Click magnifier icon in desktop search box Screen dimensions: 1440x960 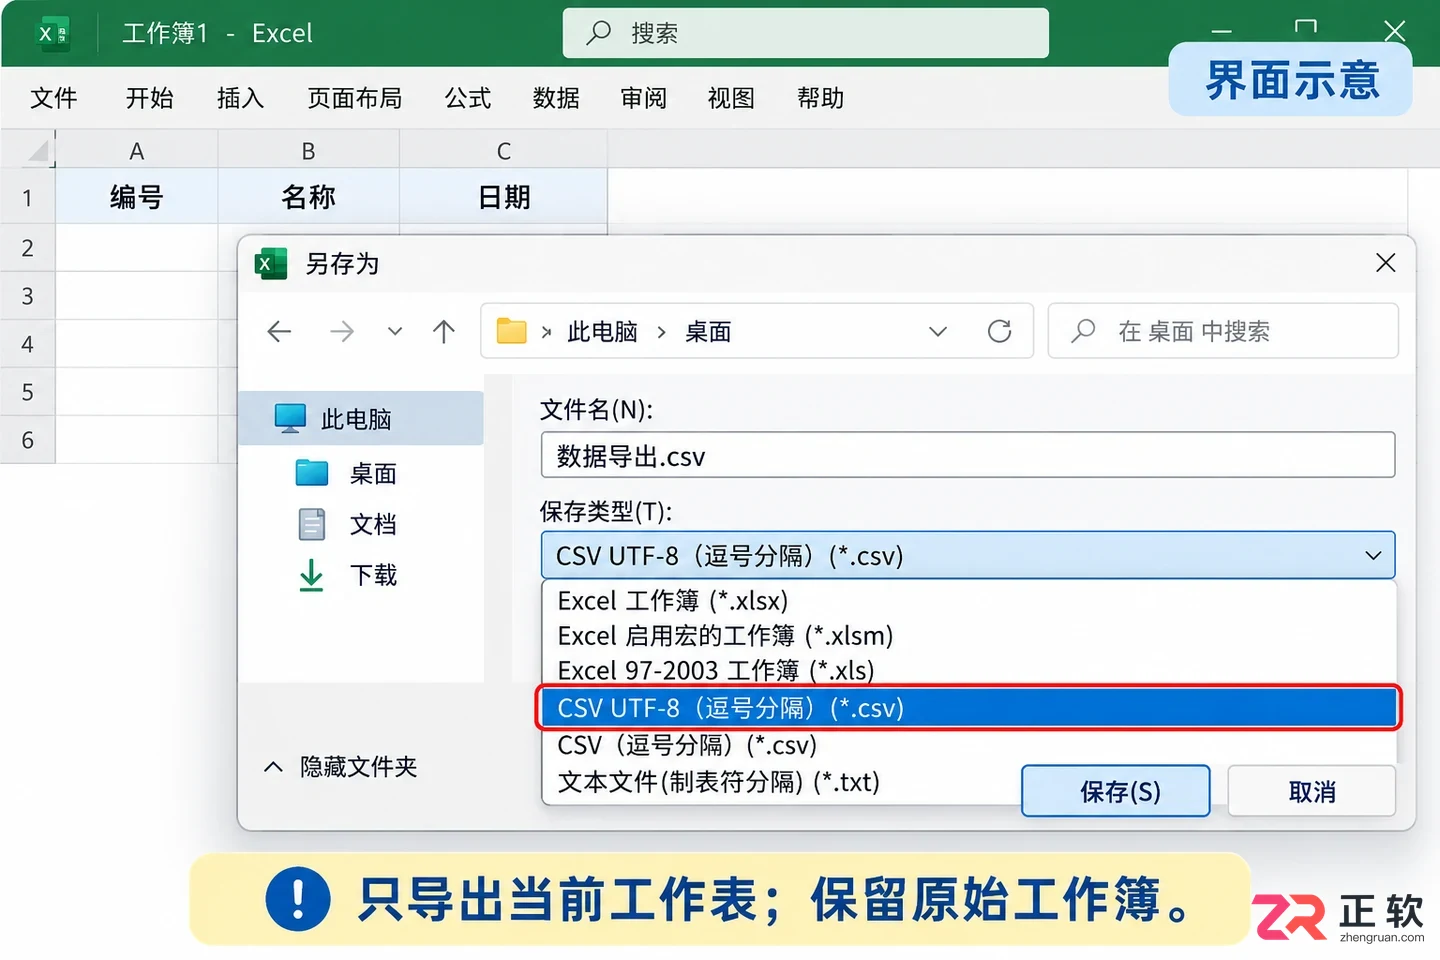[x=1083, y=331]
